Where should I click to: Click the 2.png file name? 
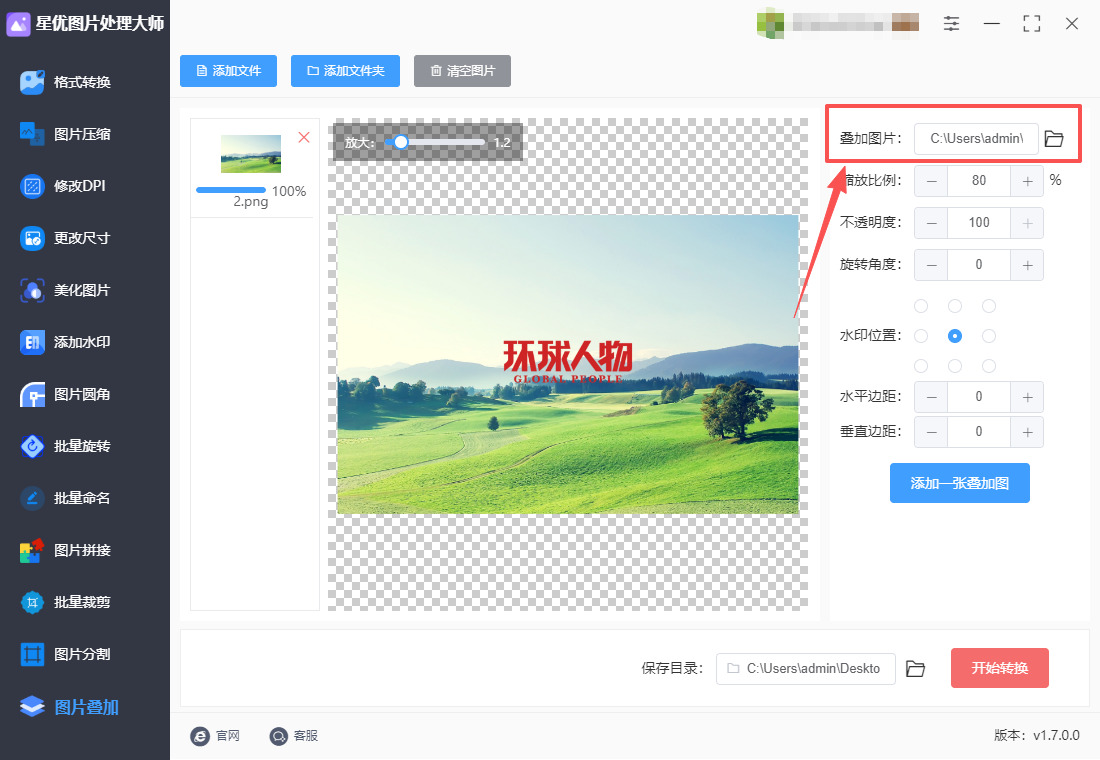pos(250,202)
